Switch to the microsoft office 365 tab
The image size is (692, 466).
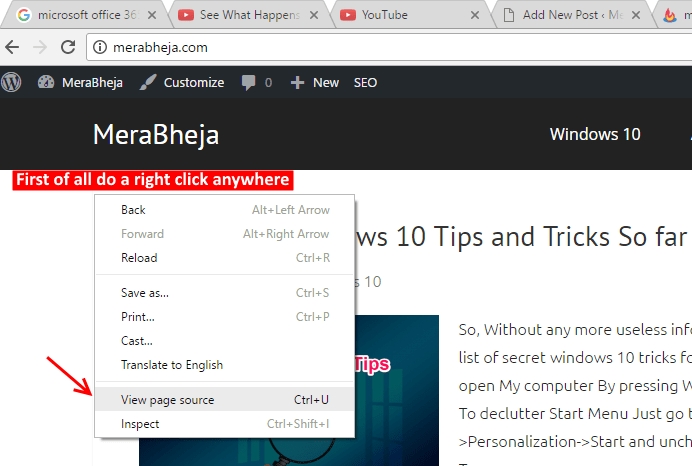pyautogui.click(x=87, y=15)
